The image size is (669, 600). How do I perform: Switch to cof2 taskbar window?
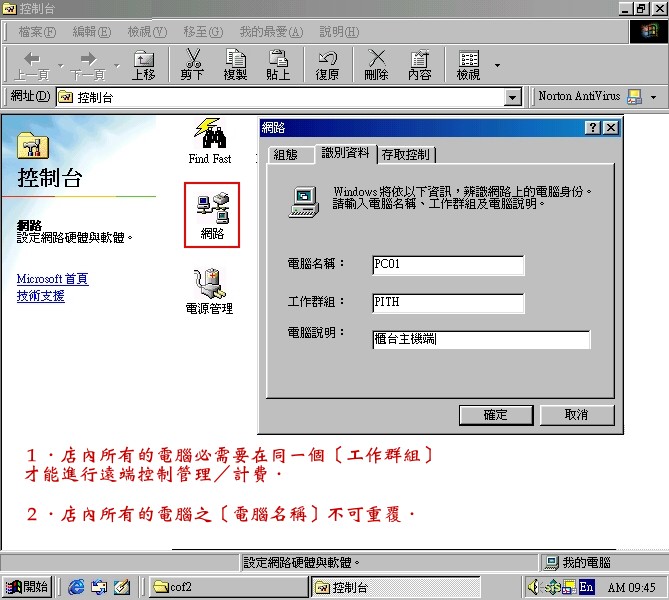229,587
